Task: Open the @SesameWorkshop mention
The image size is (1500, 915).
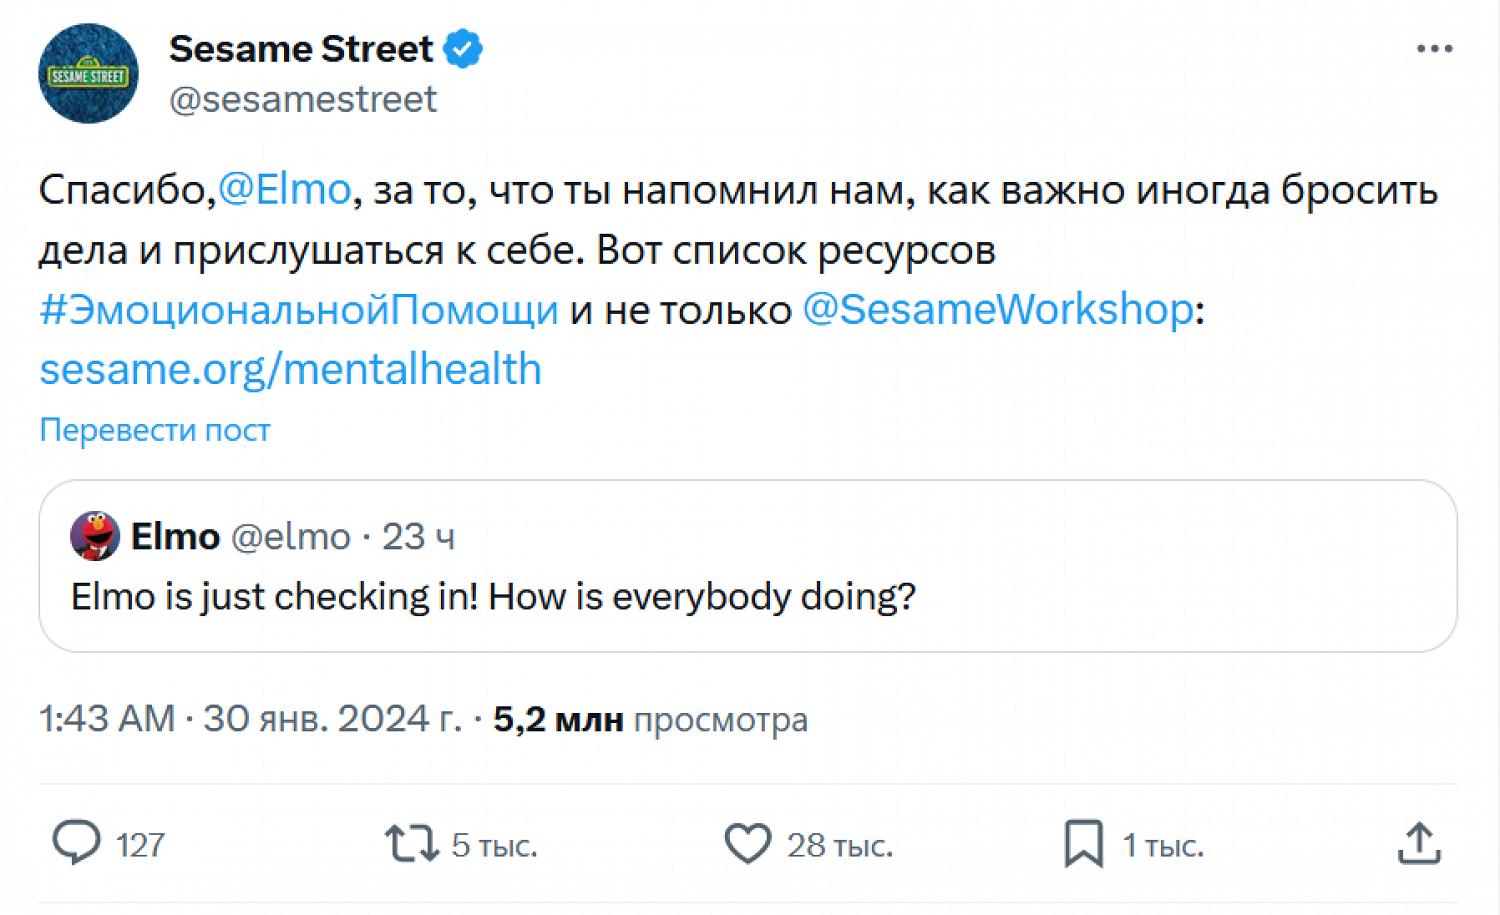Action: [x=998, y=310]
